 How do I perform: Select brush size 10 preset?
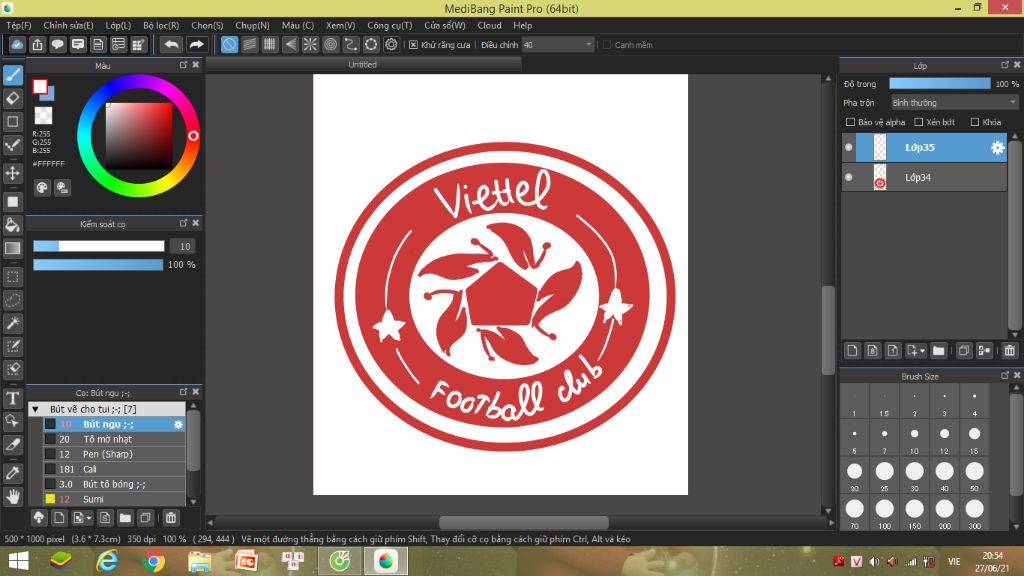click(x=914, y=438)
